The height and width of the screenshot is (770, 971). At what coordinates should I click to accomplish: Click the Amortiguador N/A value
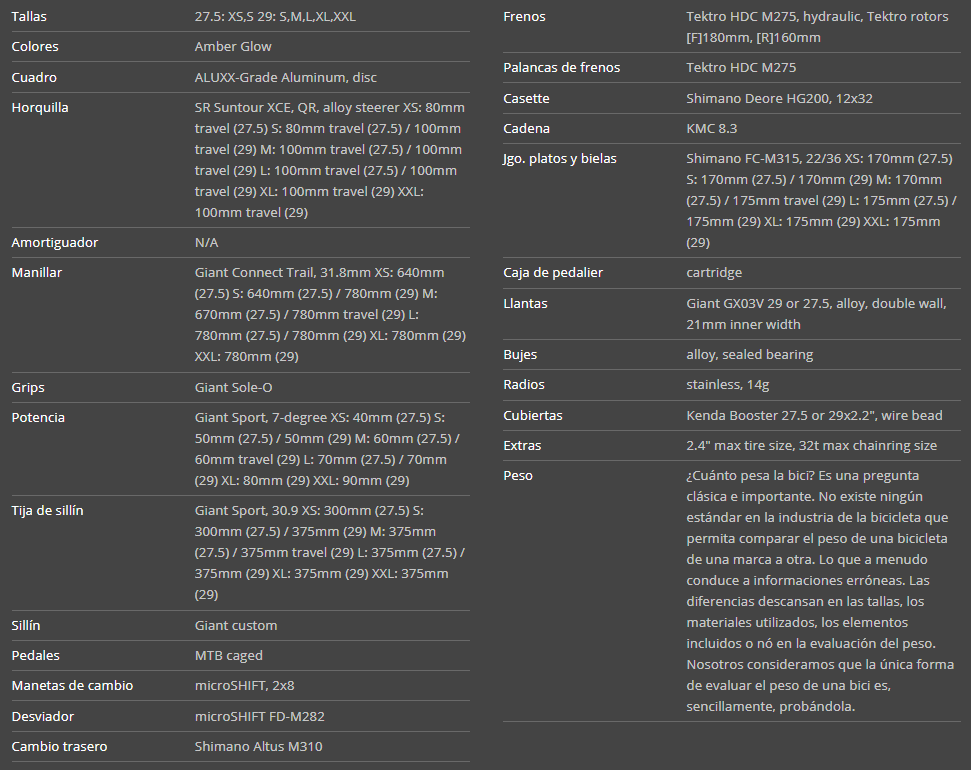[206, 243]
